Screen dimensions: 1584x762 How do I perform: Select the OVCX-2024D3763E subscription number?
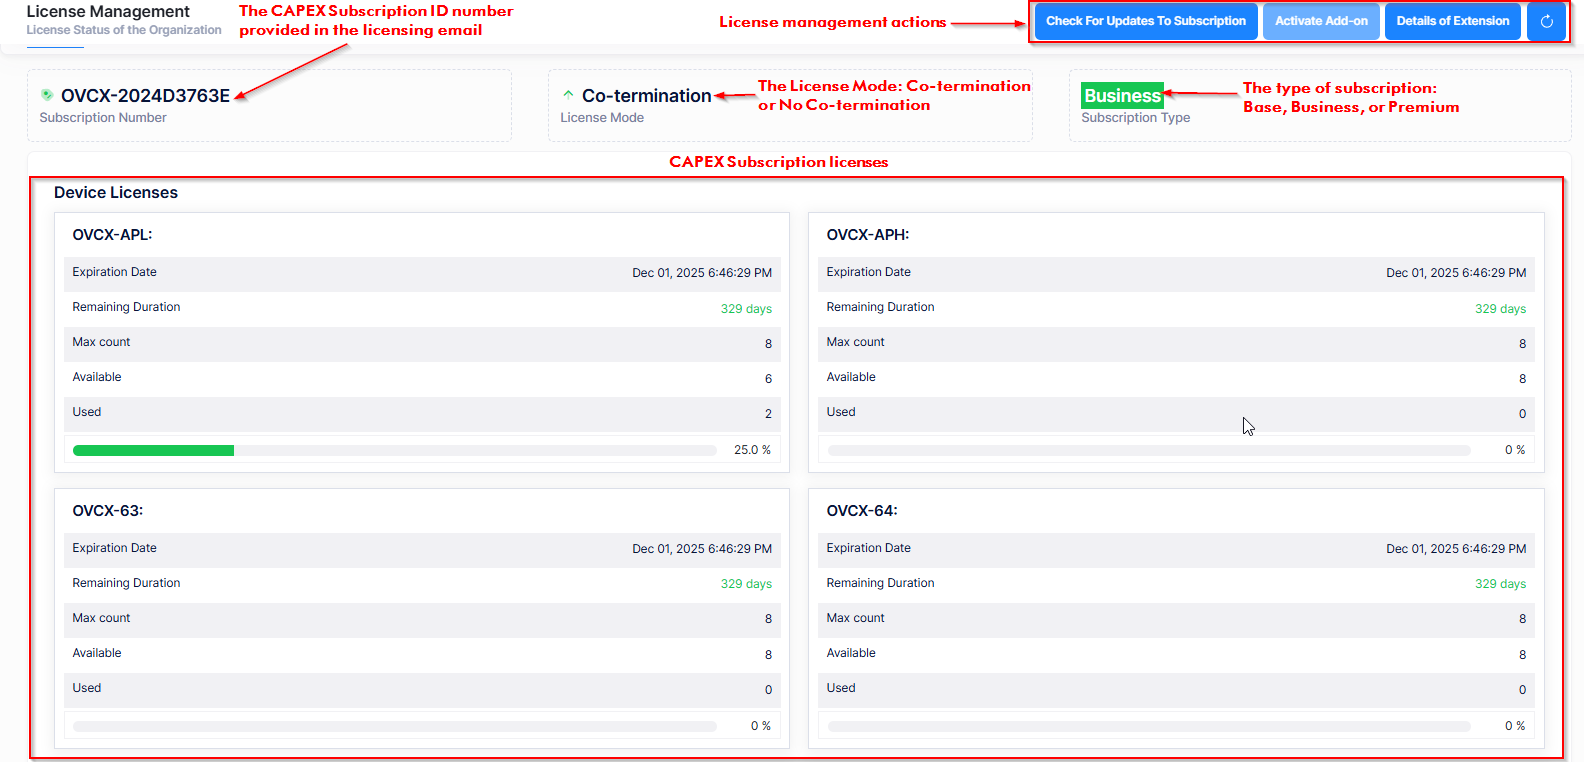pos(145,96)
